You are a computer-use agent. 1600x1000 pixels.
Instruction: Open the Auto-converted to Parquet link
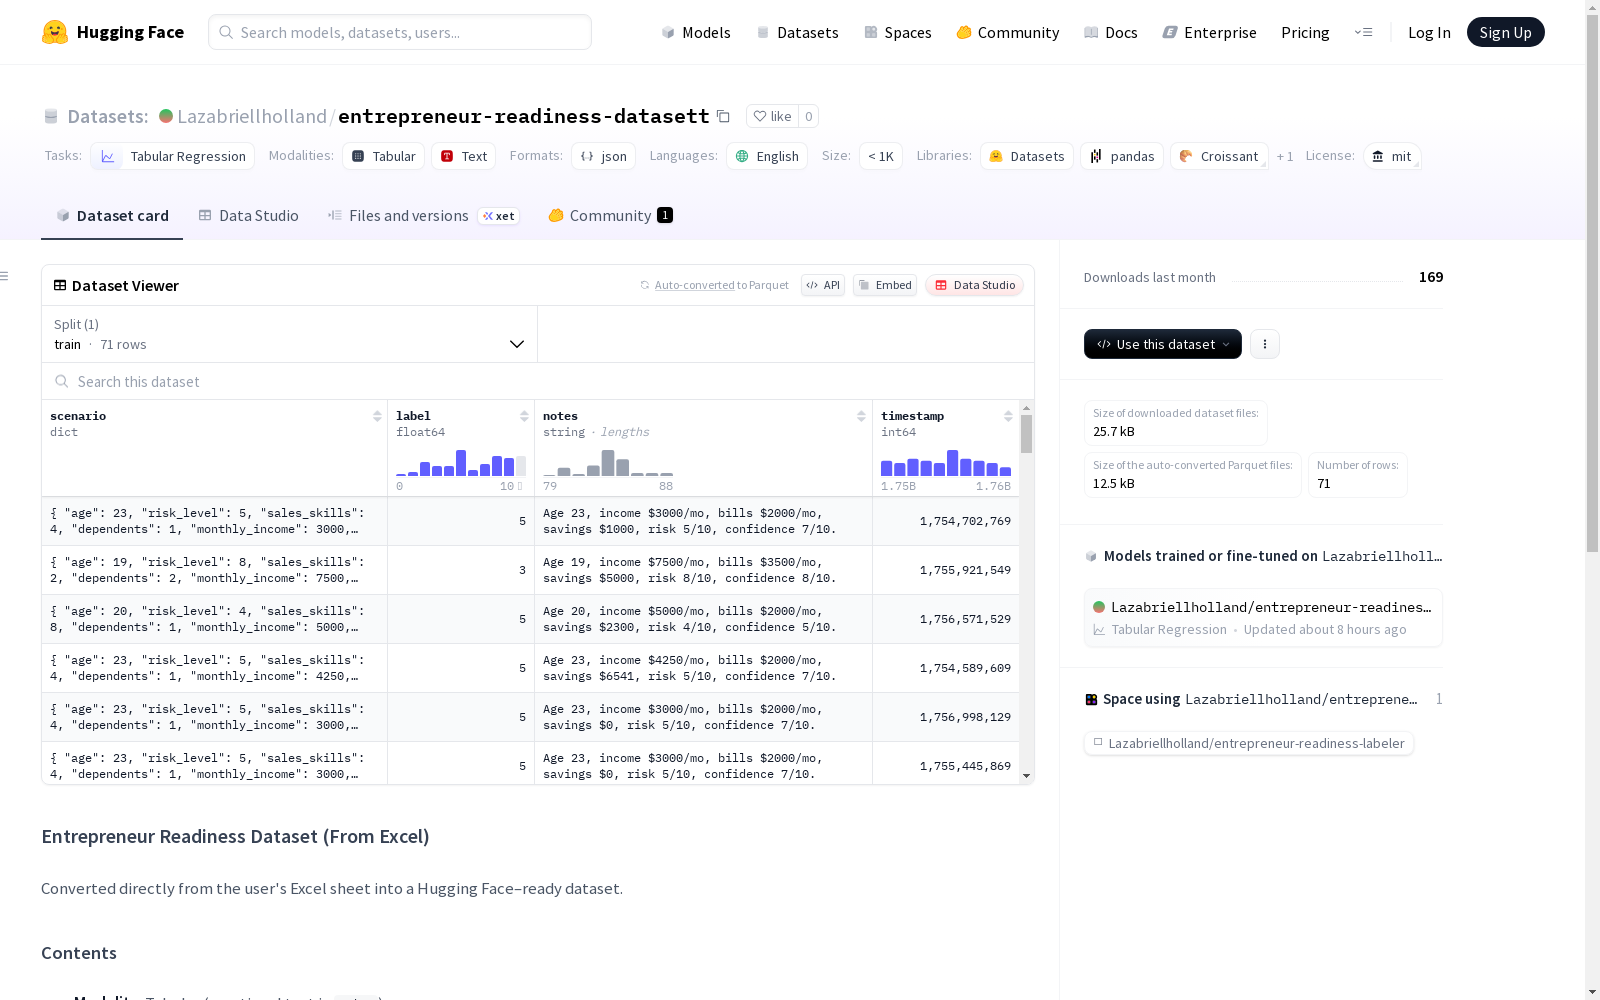click(x=722, y=285)
